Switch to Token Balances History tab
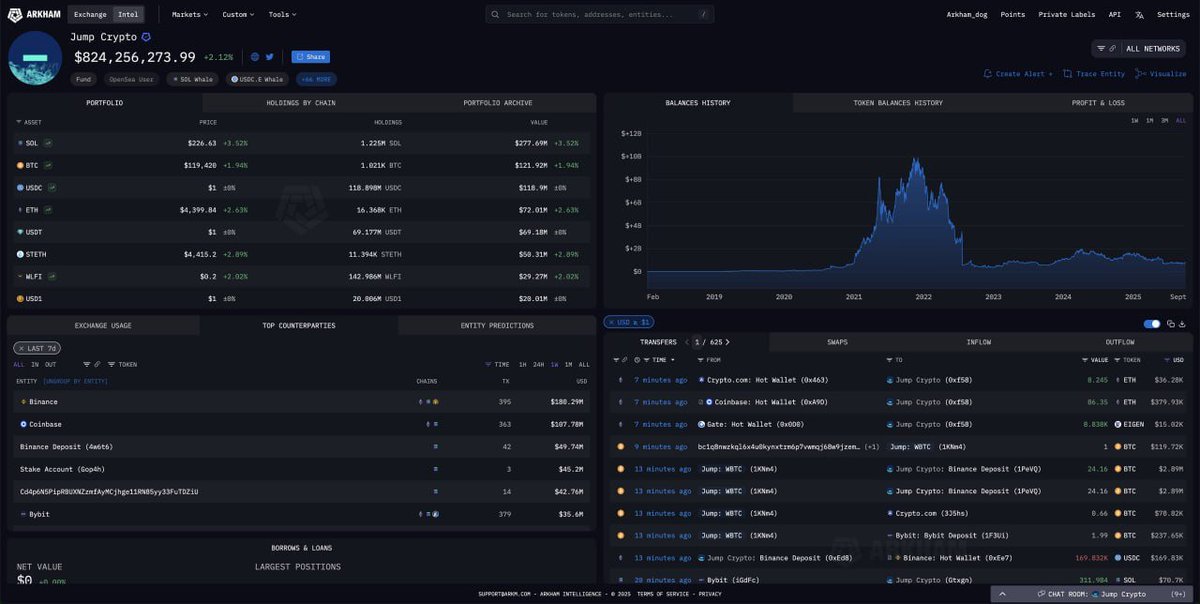1200x604 pixels. point(897,103)
